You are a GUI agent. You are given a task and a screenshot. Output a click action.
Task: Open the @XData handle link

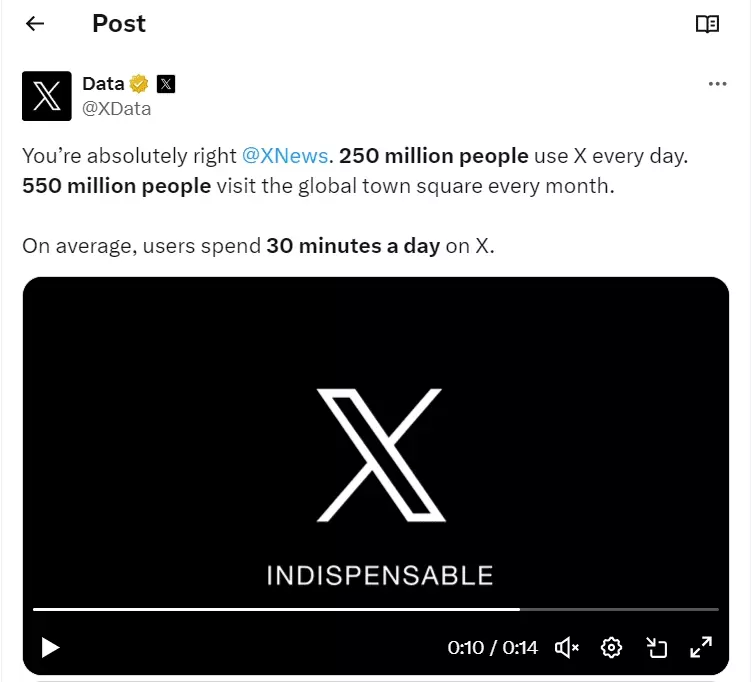[116, 109]
